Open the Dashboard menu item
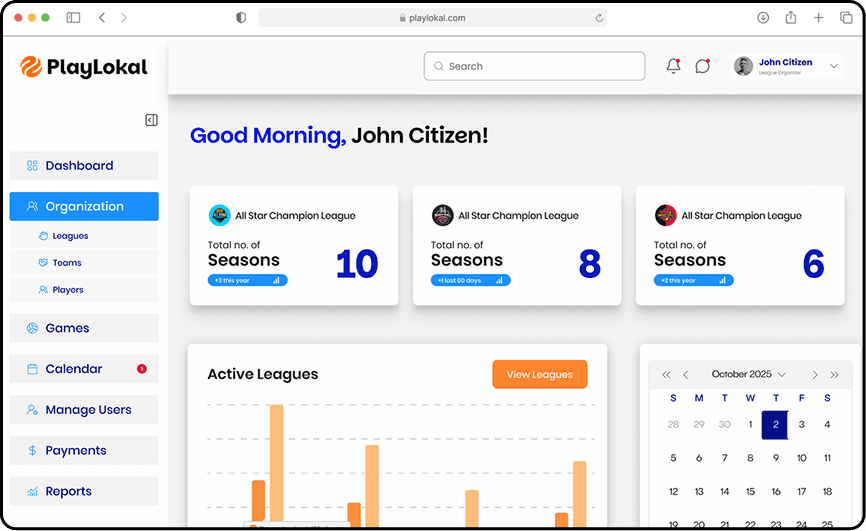 (84, 165)
